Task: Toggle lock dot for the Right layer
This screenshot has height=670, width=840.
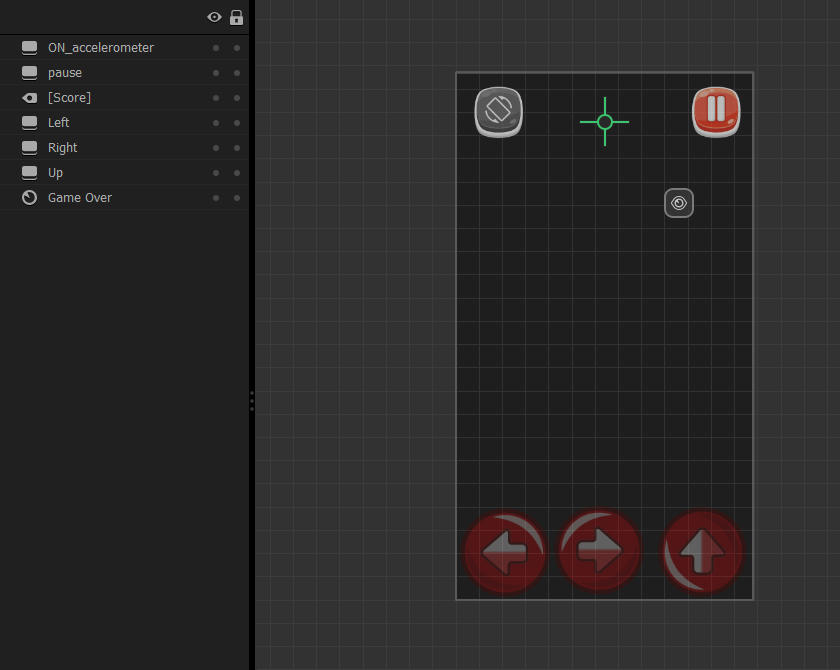Action: coord(237,148)
